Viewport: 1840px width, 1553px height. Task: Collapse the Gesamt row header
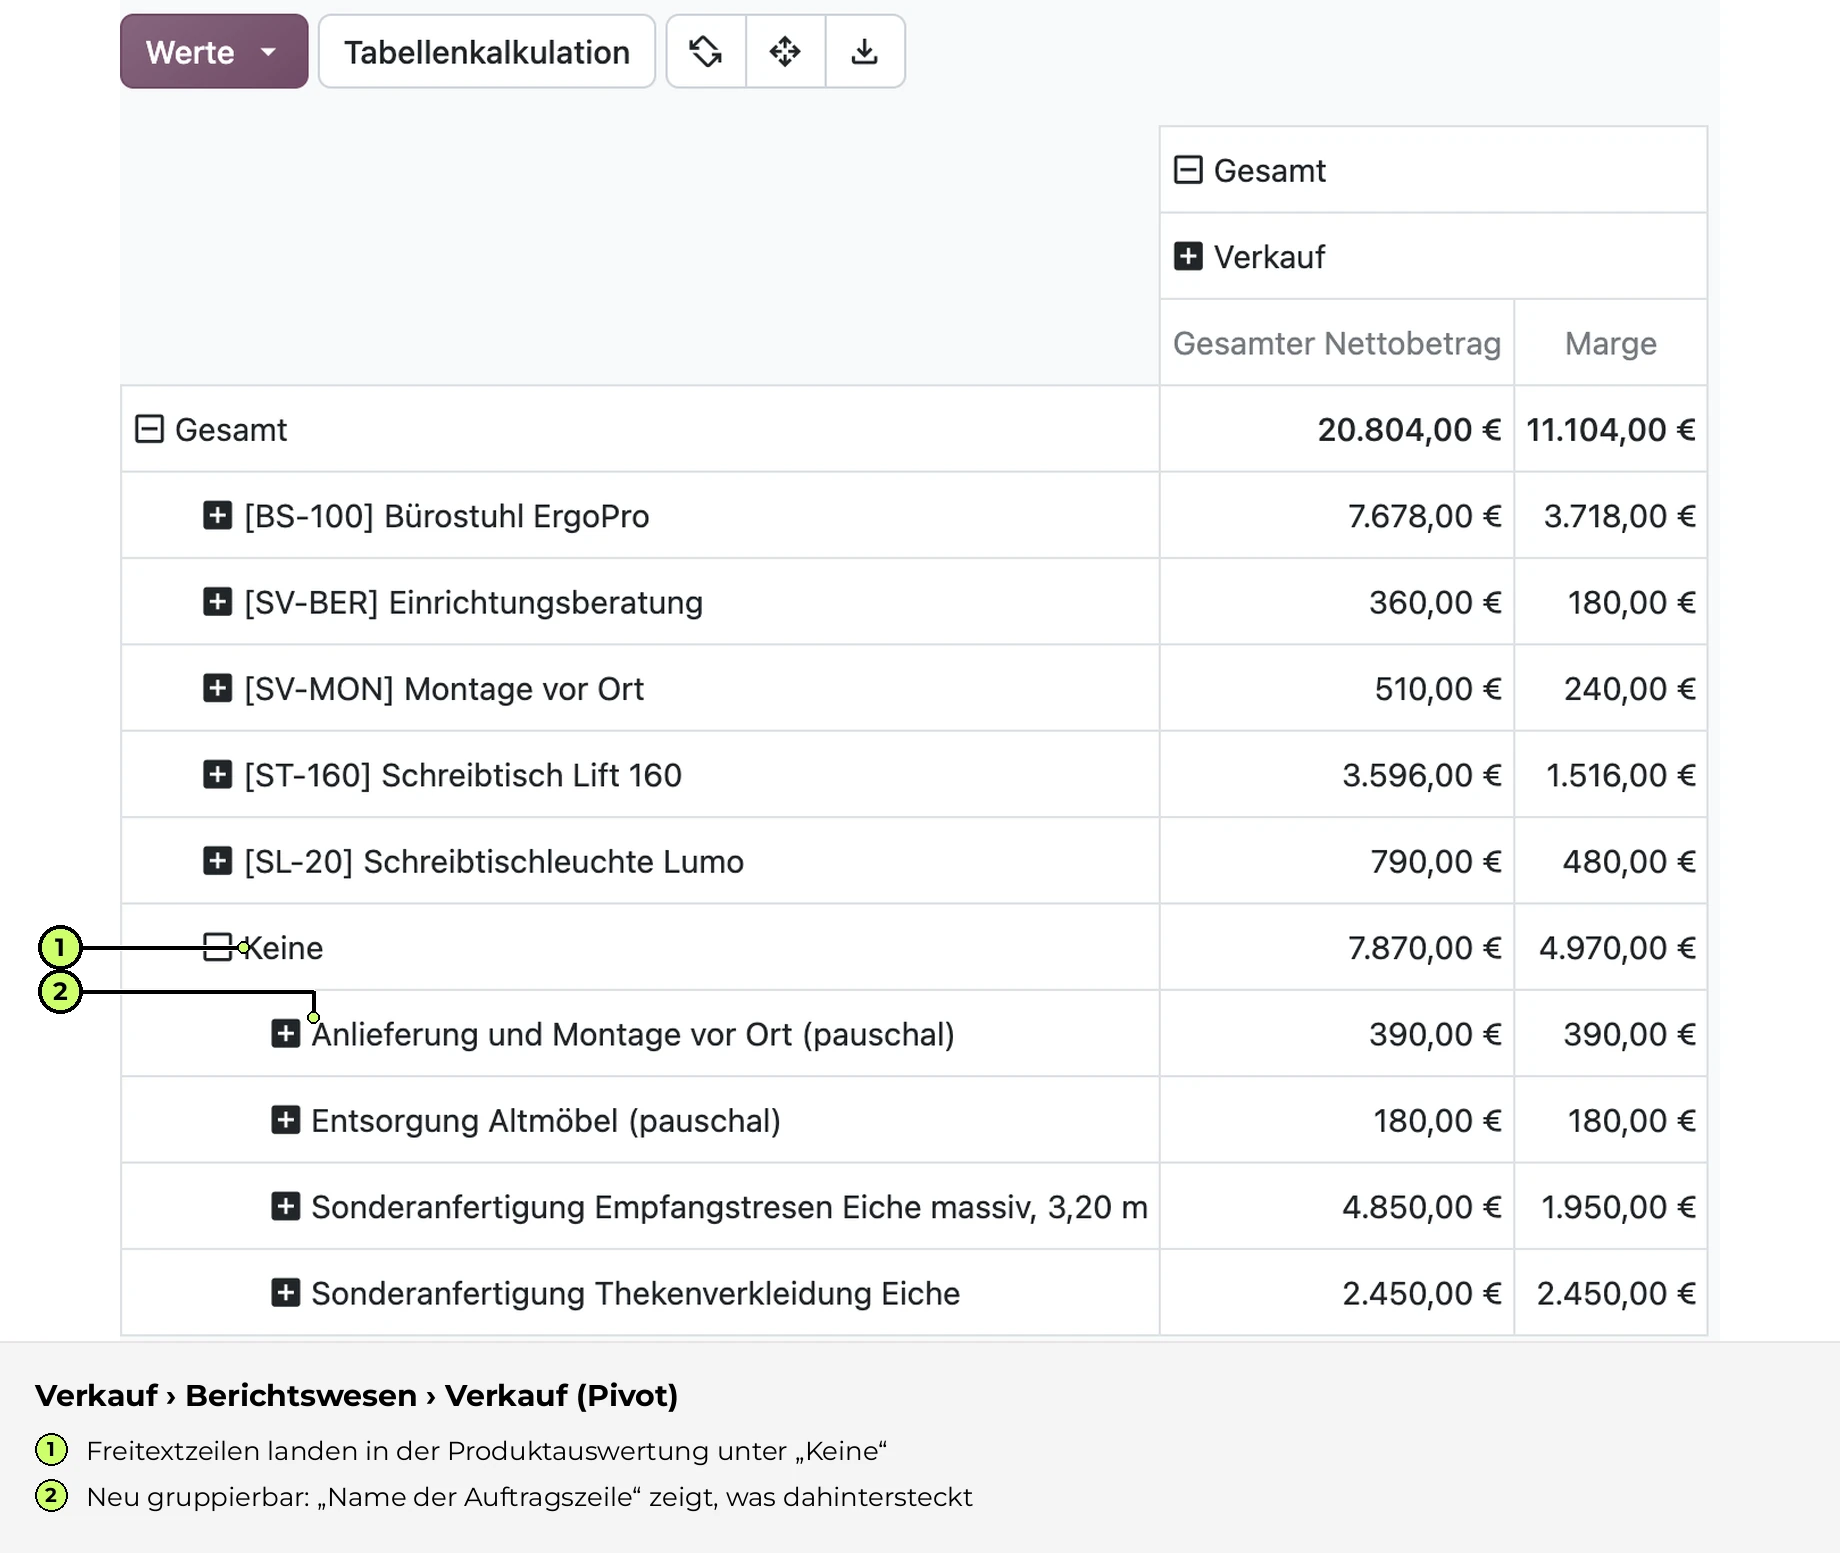pyautogui.click(x=149, y=429)
